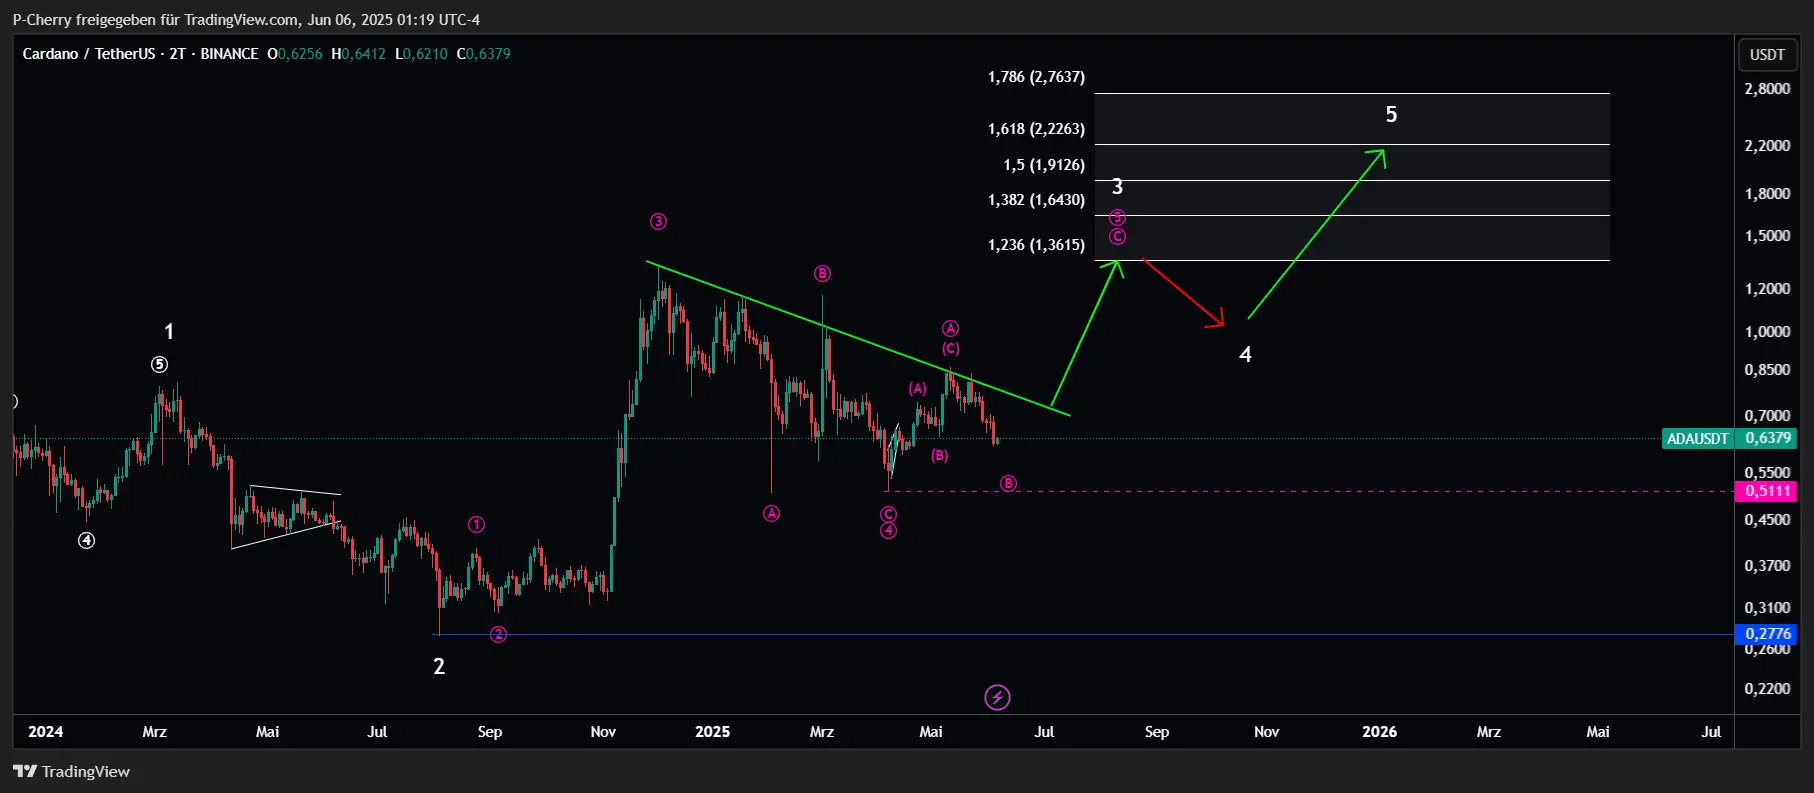This screenshot has height=793, width=1814.
Task: Click the 2026 label on the time axis
Action: (x=1379, y=732)
